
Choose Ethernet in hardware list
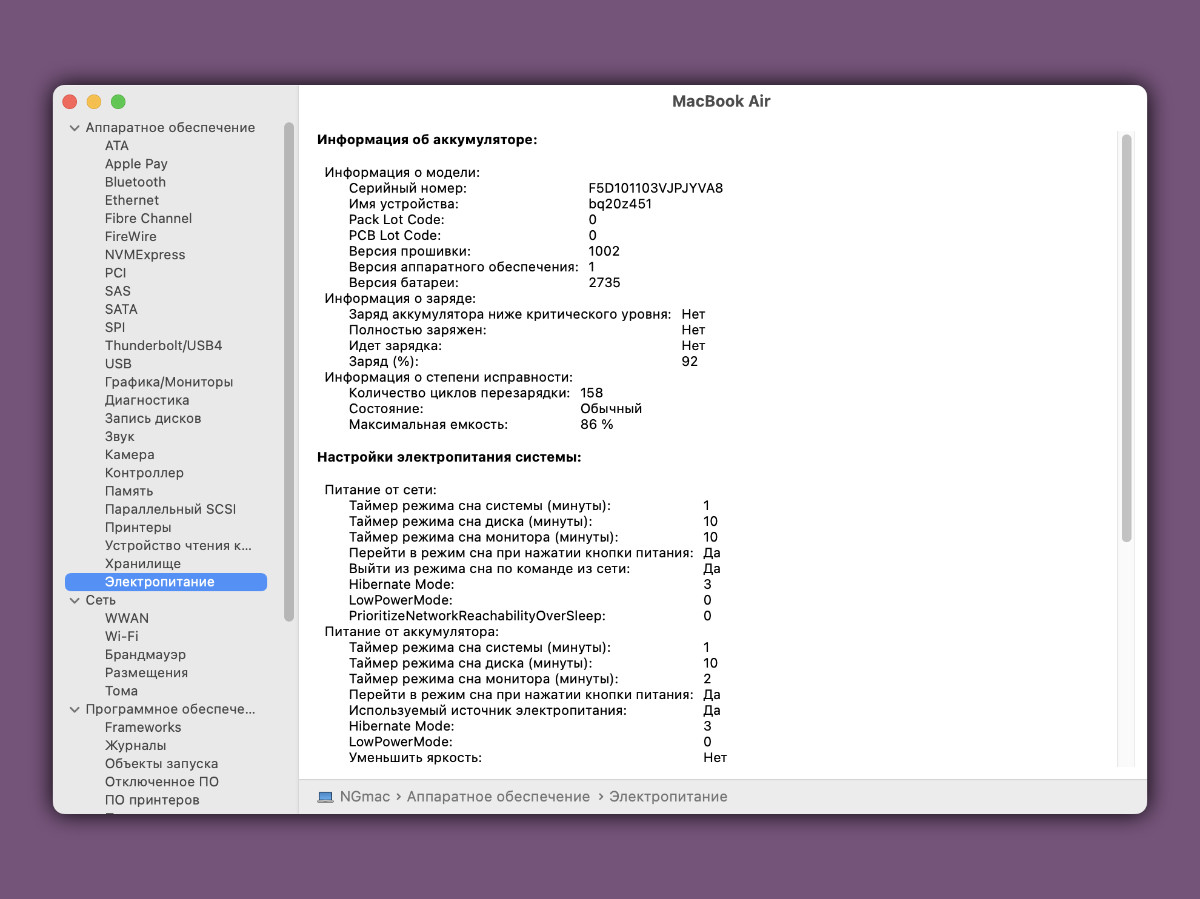coord(132,200)
